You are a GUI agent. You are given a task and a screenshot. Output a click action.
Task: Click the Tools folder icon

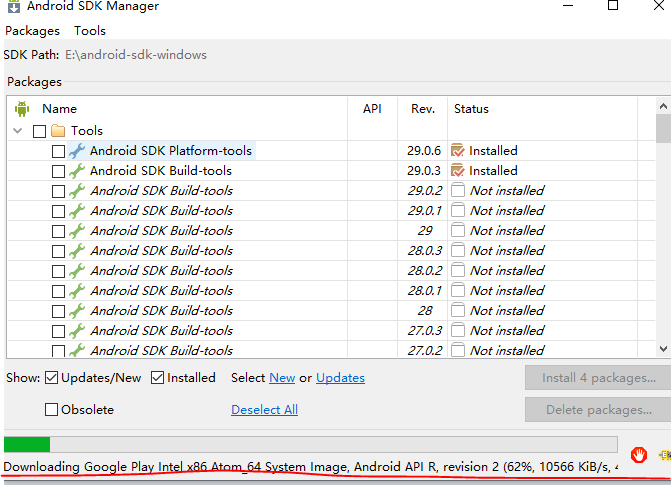(58, 131)
